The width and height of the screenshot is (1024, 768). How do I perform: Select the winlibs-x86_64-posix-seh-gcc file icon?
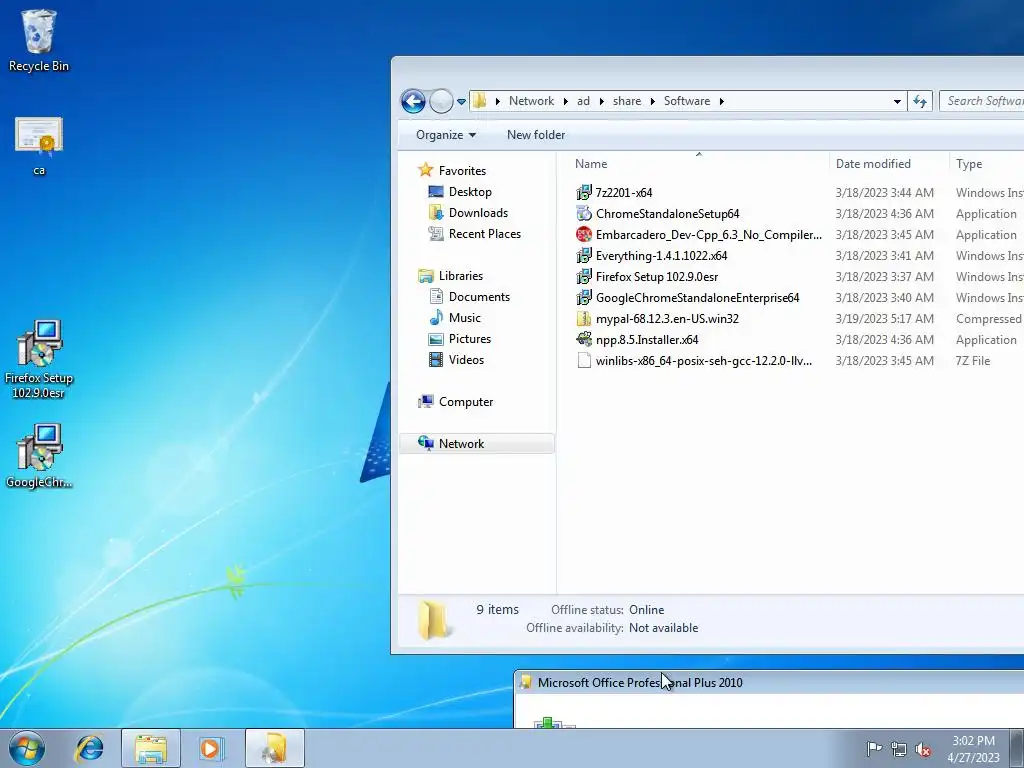pyautogui.click(x=584, y=360)
